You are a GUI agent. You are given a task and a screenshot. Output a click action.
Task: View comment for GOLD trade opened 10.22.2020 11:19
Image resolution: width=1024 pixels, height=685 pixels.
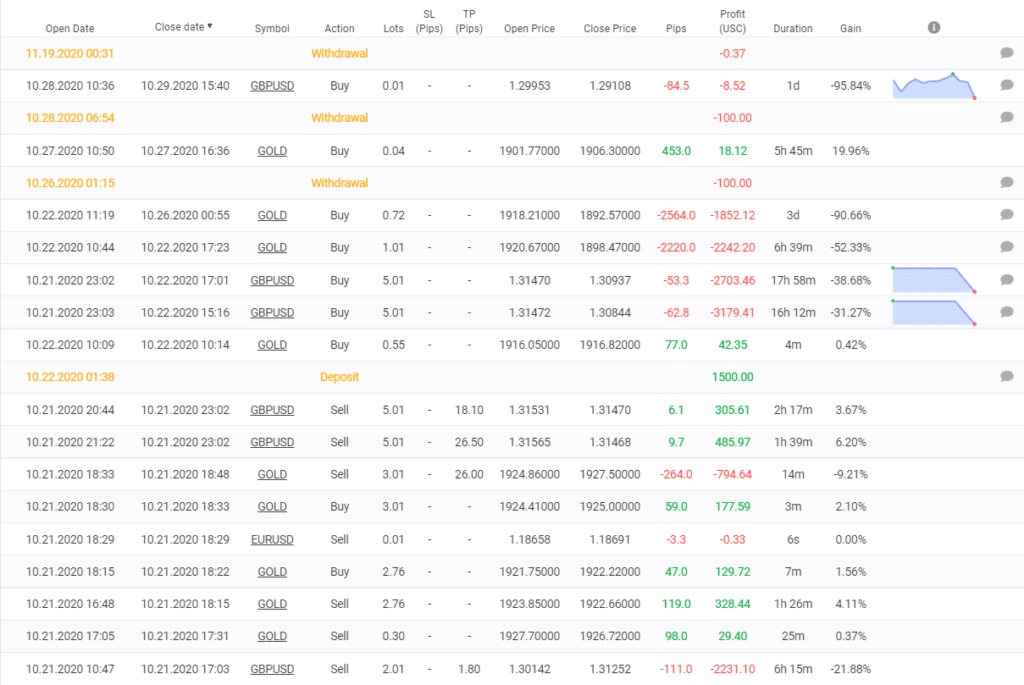coord(1007,215)
